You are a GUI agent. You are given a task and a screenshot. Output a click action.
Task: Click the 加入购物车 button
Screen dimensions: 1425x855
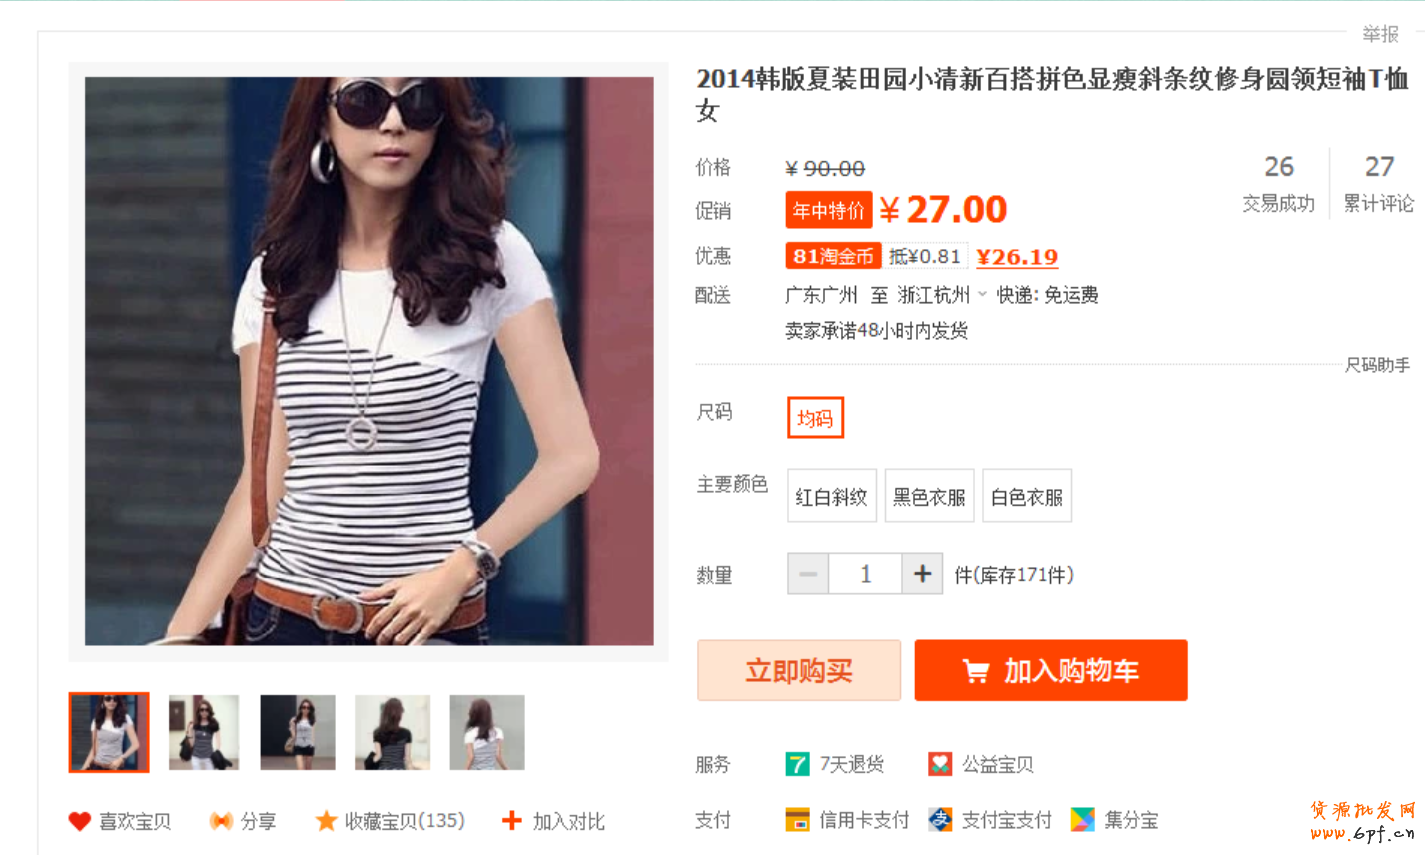[x=1051, y=670]
